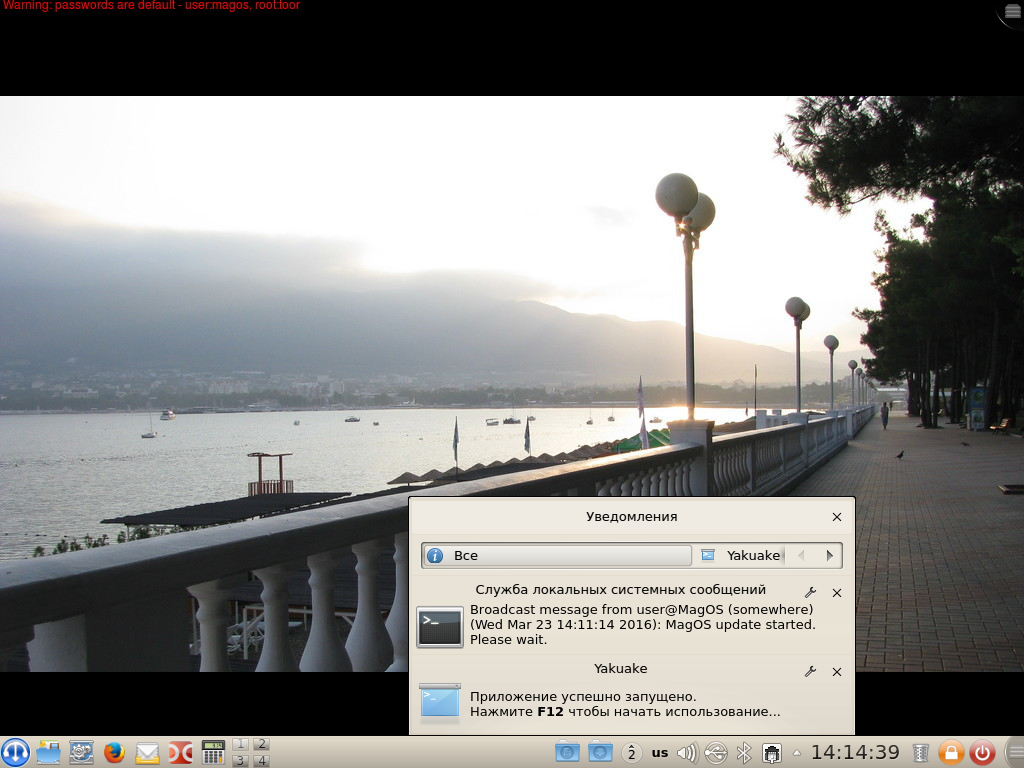Screen dimensions: 1024x768
Task: Open the mail client envelope icon
Action: [x=147, y=752]
